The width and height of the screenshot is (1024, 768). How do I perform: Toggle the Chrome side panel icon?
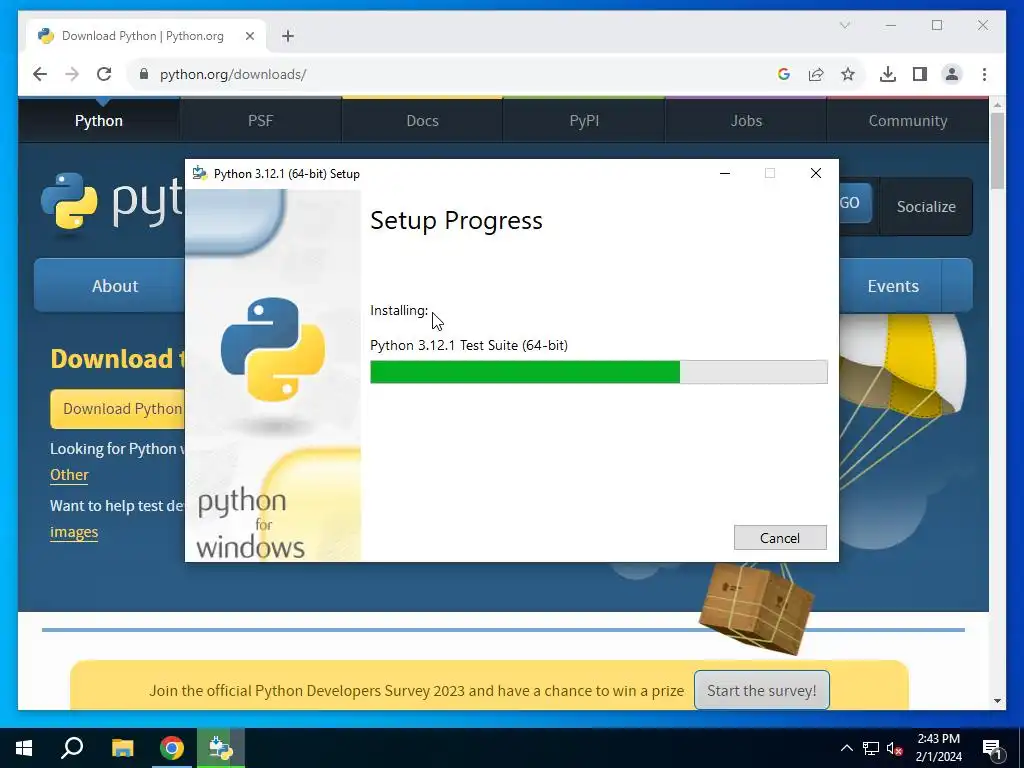920,74
